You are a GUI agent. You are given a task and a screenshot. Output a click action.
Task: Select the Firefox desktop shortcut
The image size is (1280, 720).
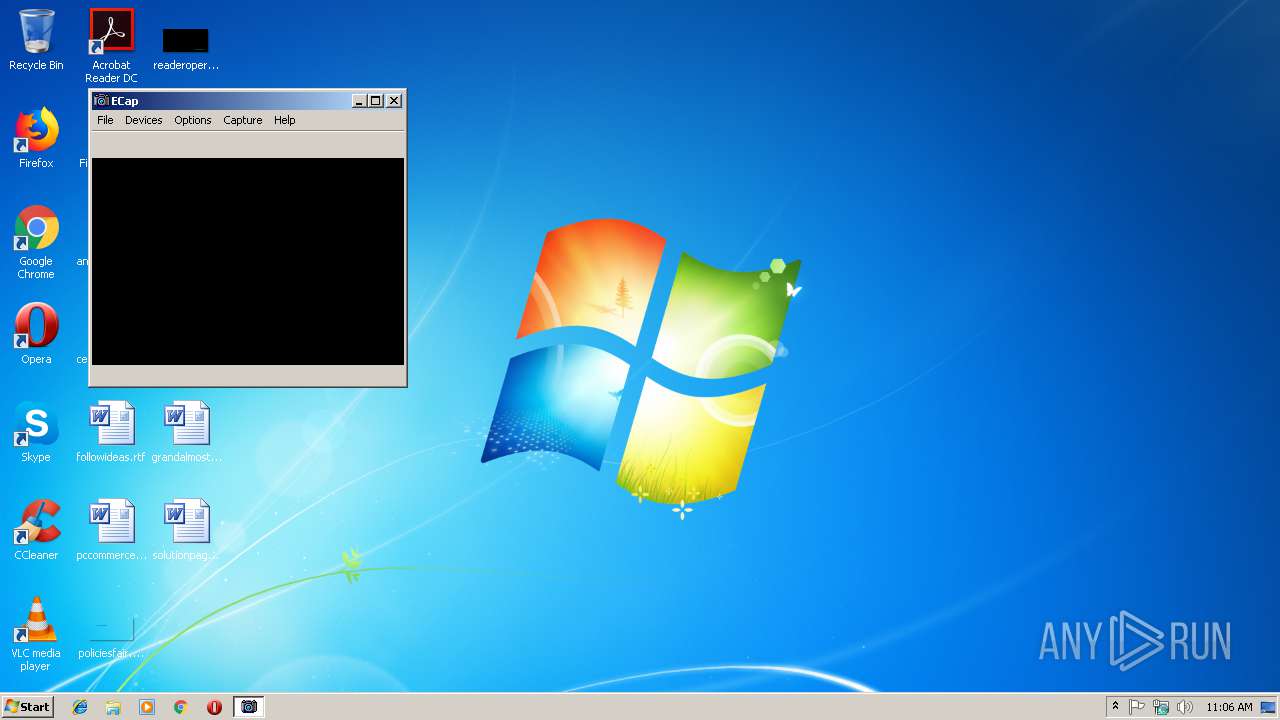point(36,138)
